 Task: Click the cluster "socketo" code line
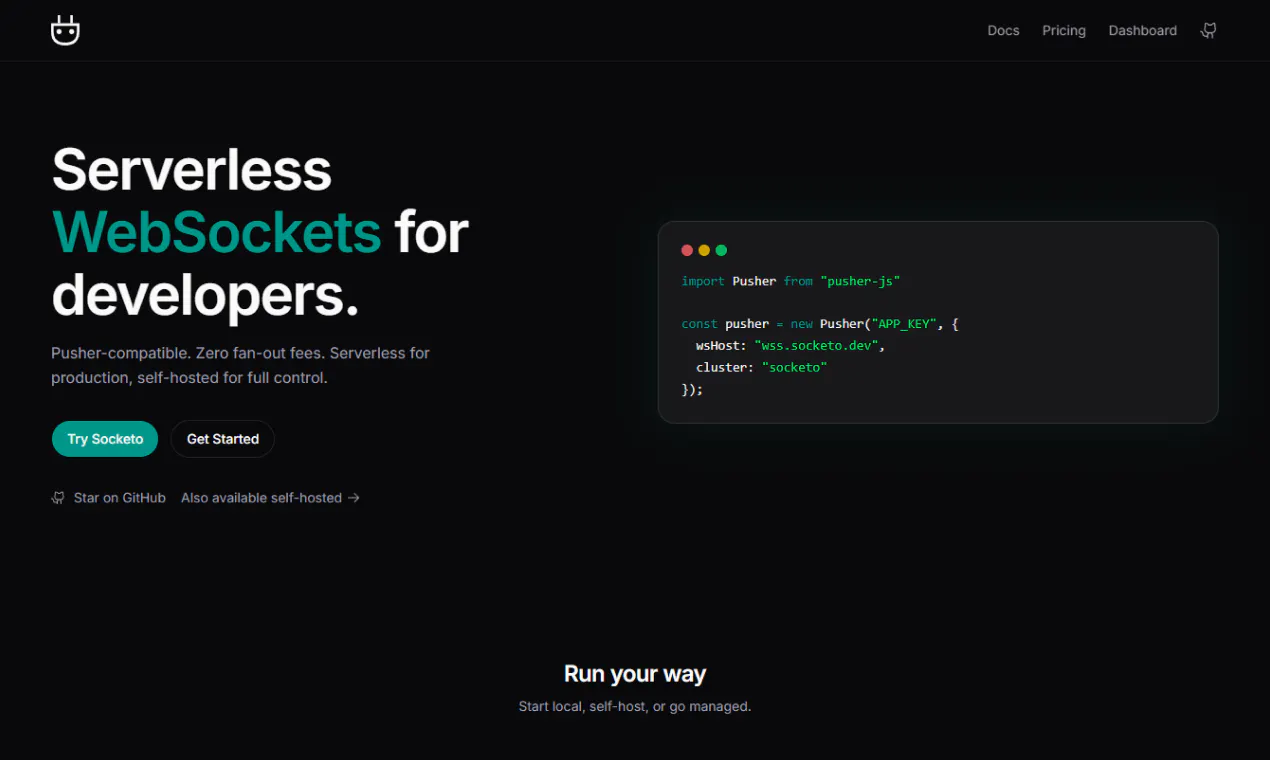(x=762, y=367)
